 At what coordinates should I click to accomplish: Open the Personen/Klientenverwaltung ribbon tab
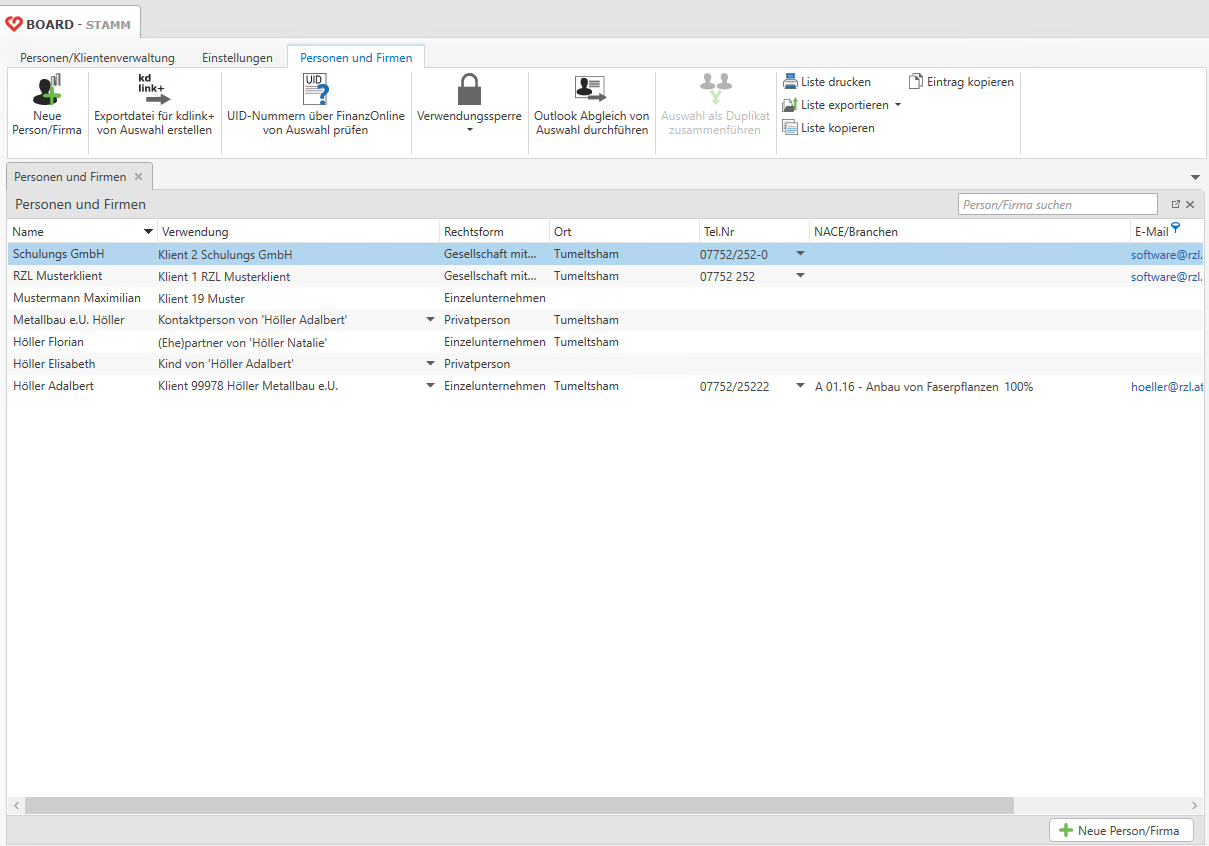coord(97,58)
